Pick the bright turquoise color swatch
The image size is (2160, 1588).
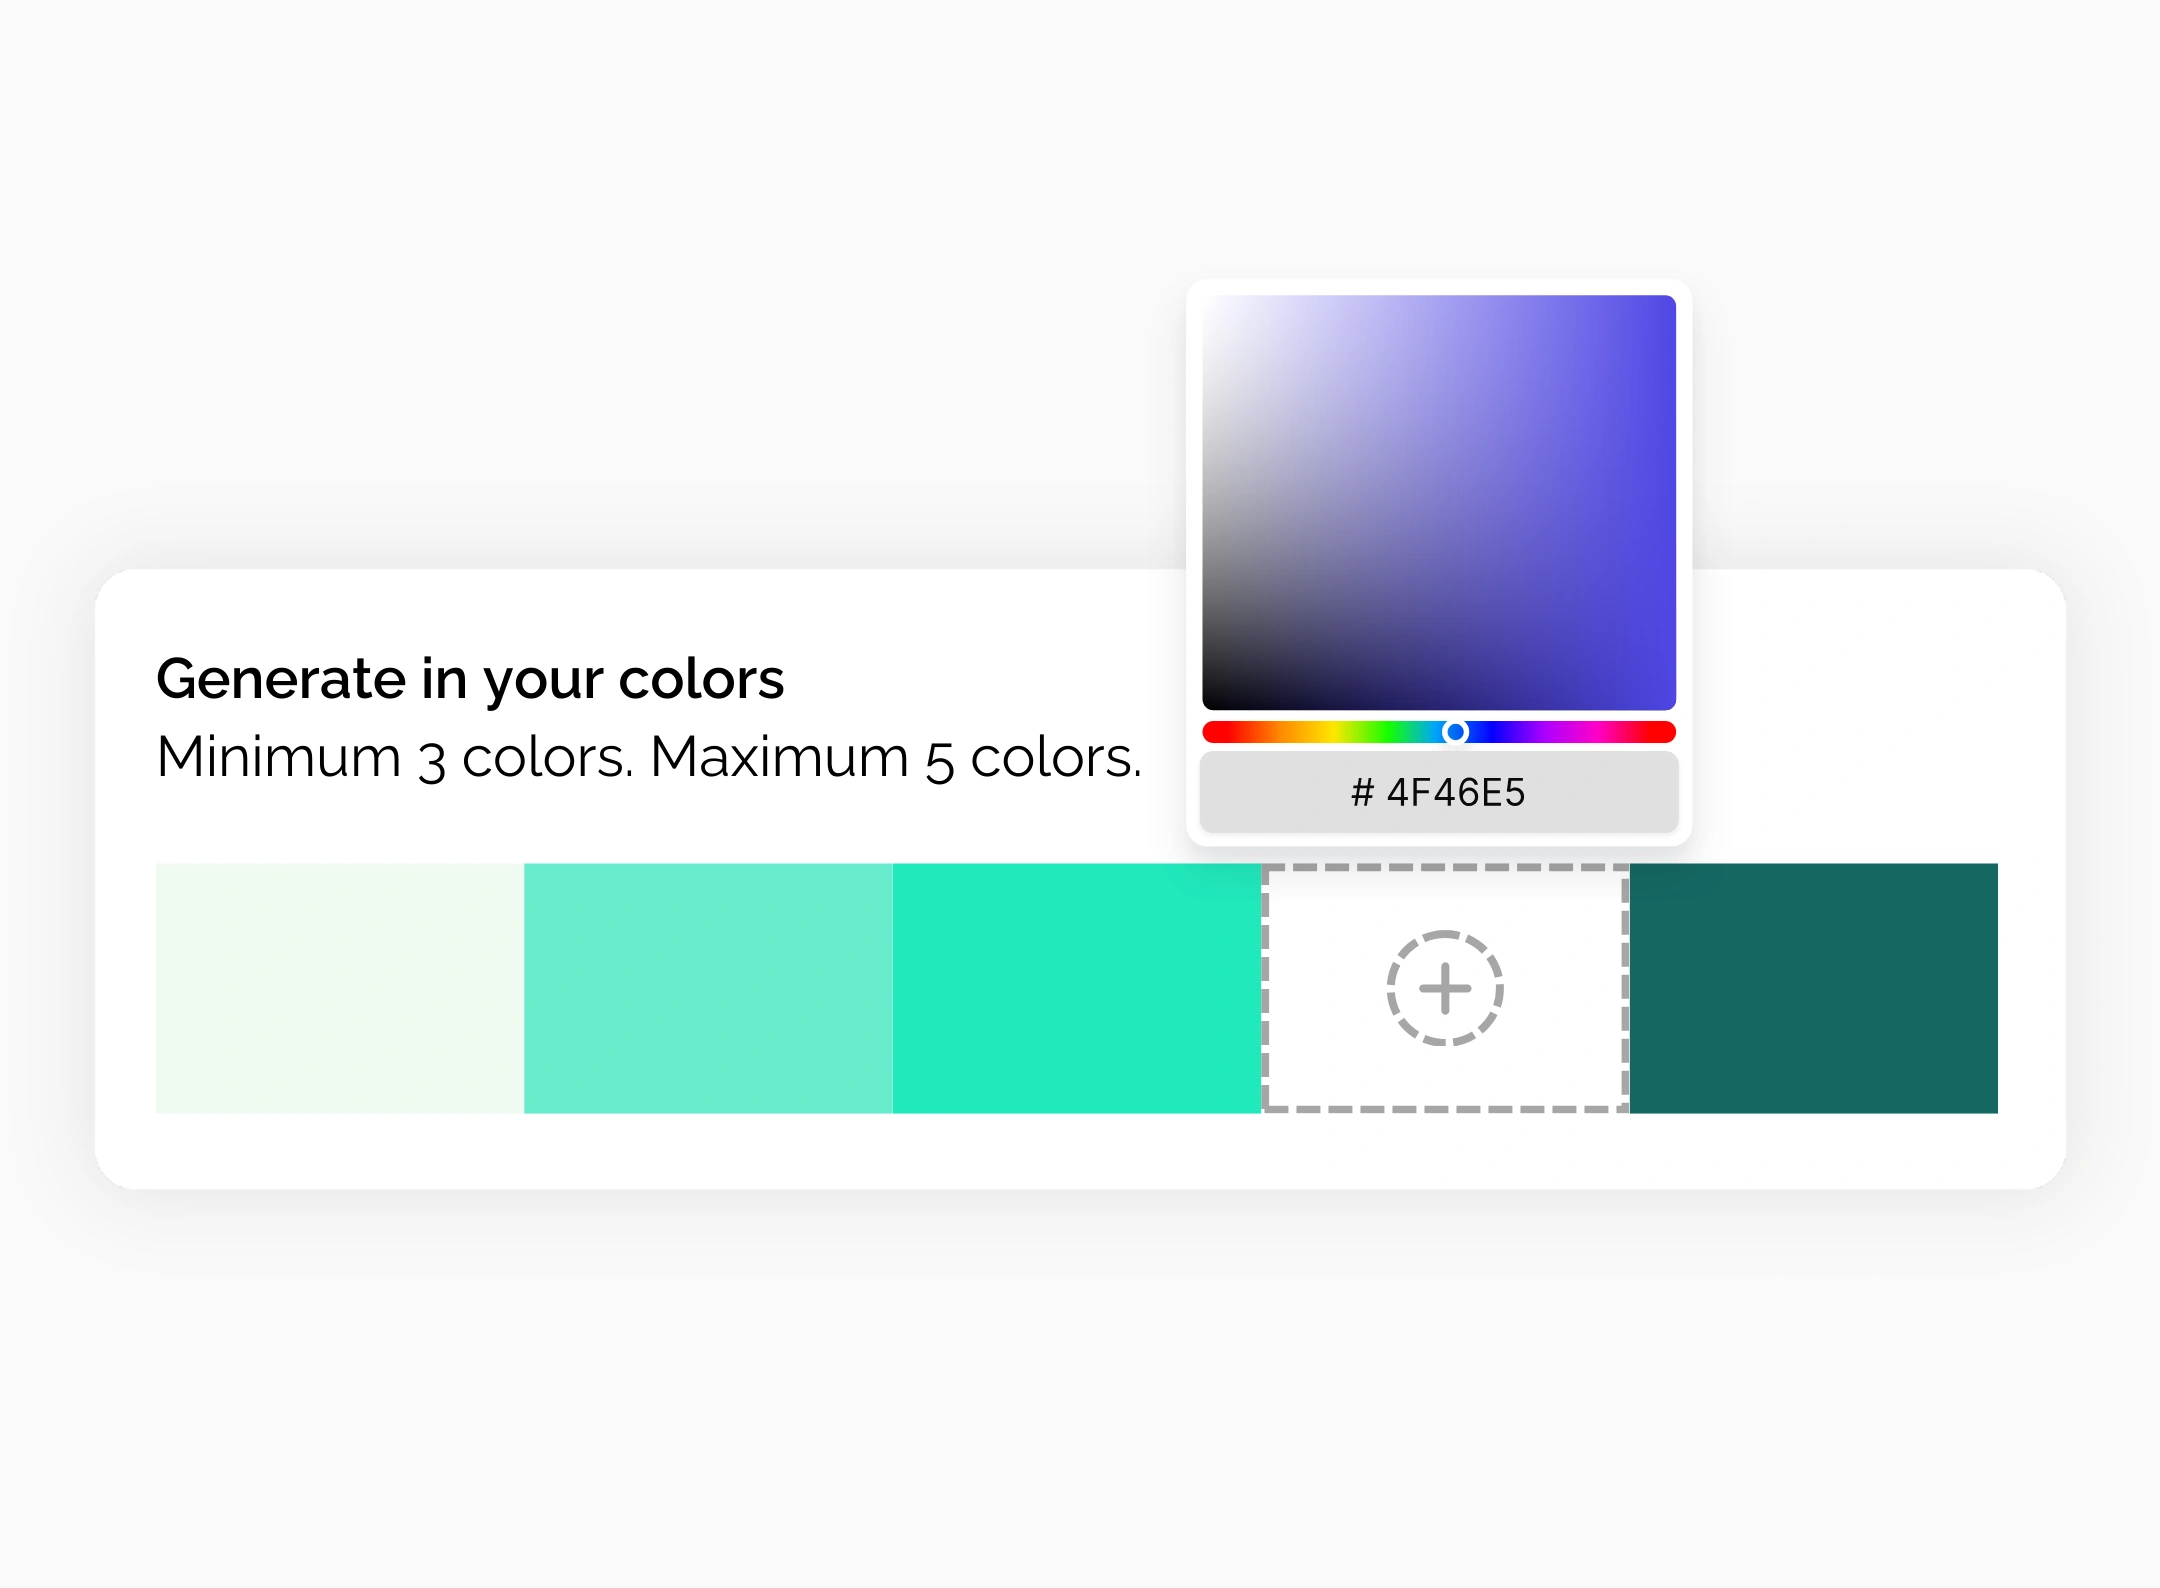coord(1076,988)
